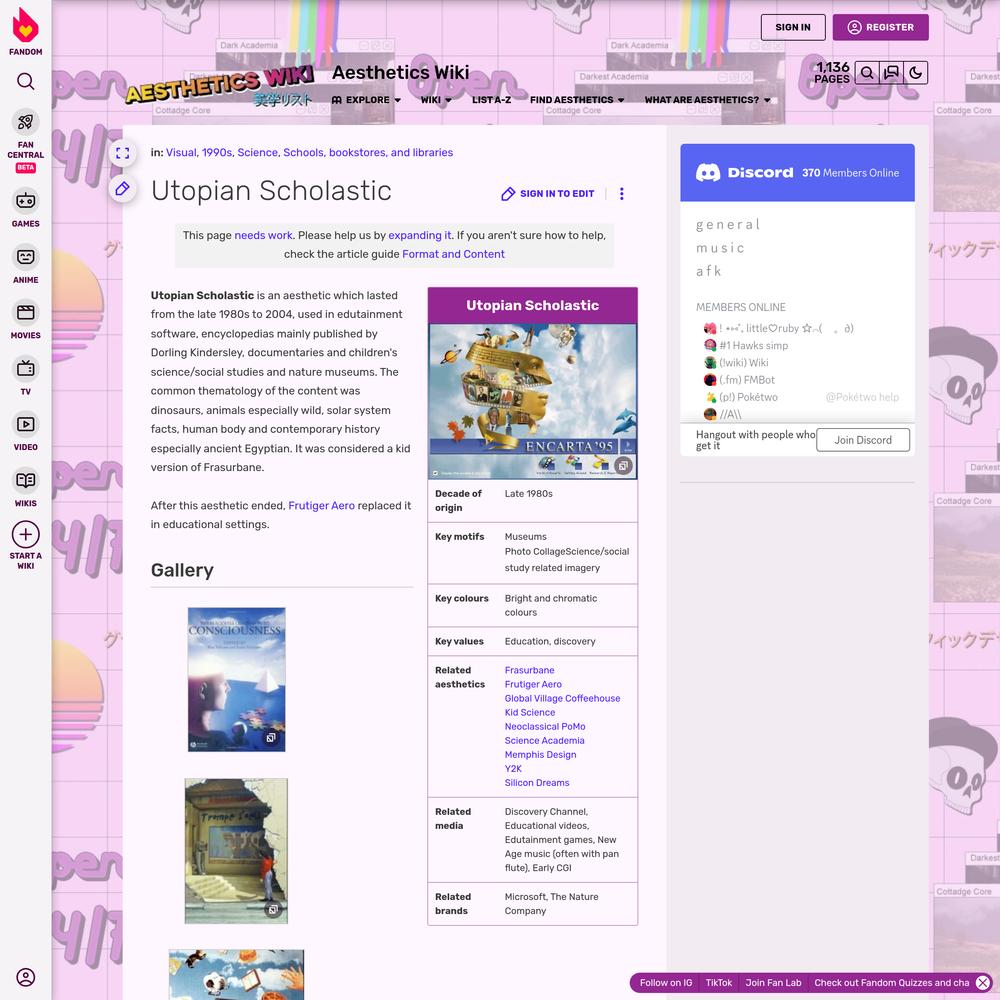The width and height of the screenshot is (1000, 1000).
Task: Expand the Find Aesthetics menu
Action: coord(577,100)
